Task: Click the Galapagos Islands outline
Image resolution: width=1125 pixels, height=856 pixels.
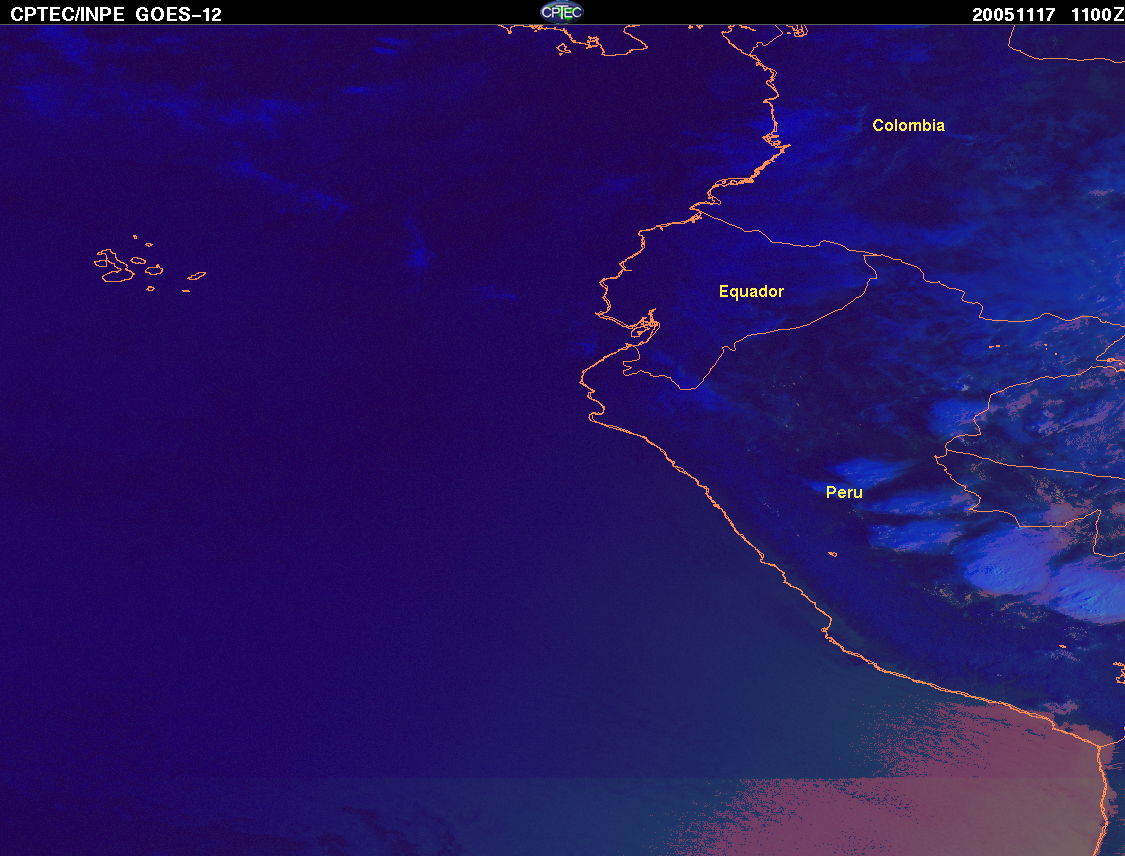Action: click(x=149, y=264)
